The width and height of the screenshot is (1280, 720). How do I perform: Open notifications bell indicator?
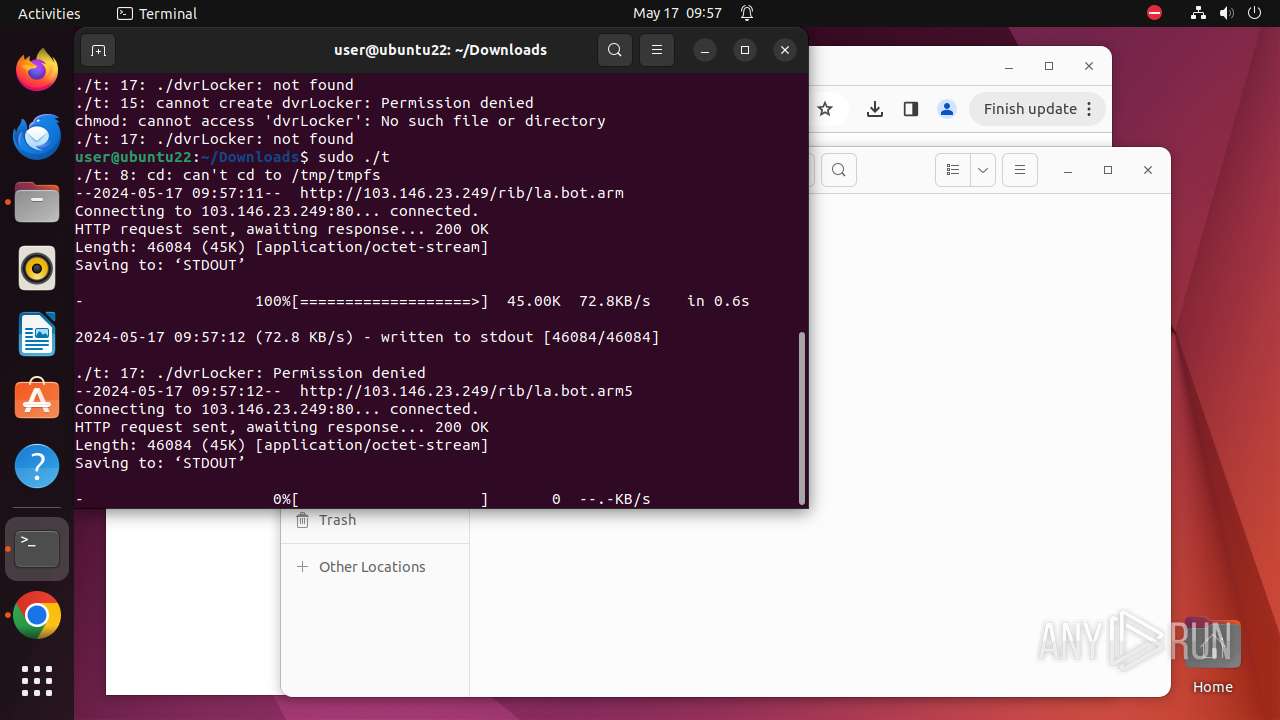[747, 13]
